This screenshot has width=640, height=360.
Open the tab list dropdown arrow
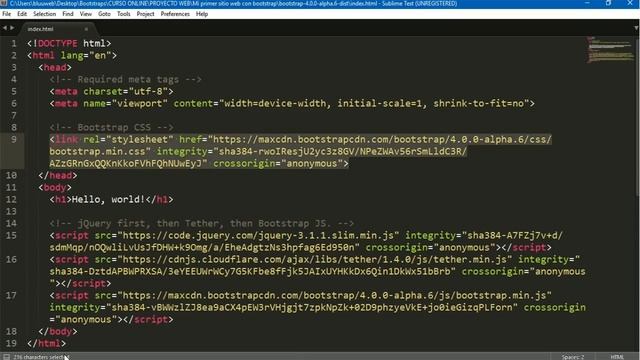pos(636,28)
